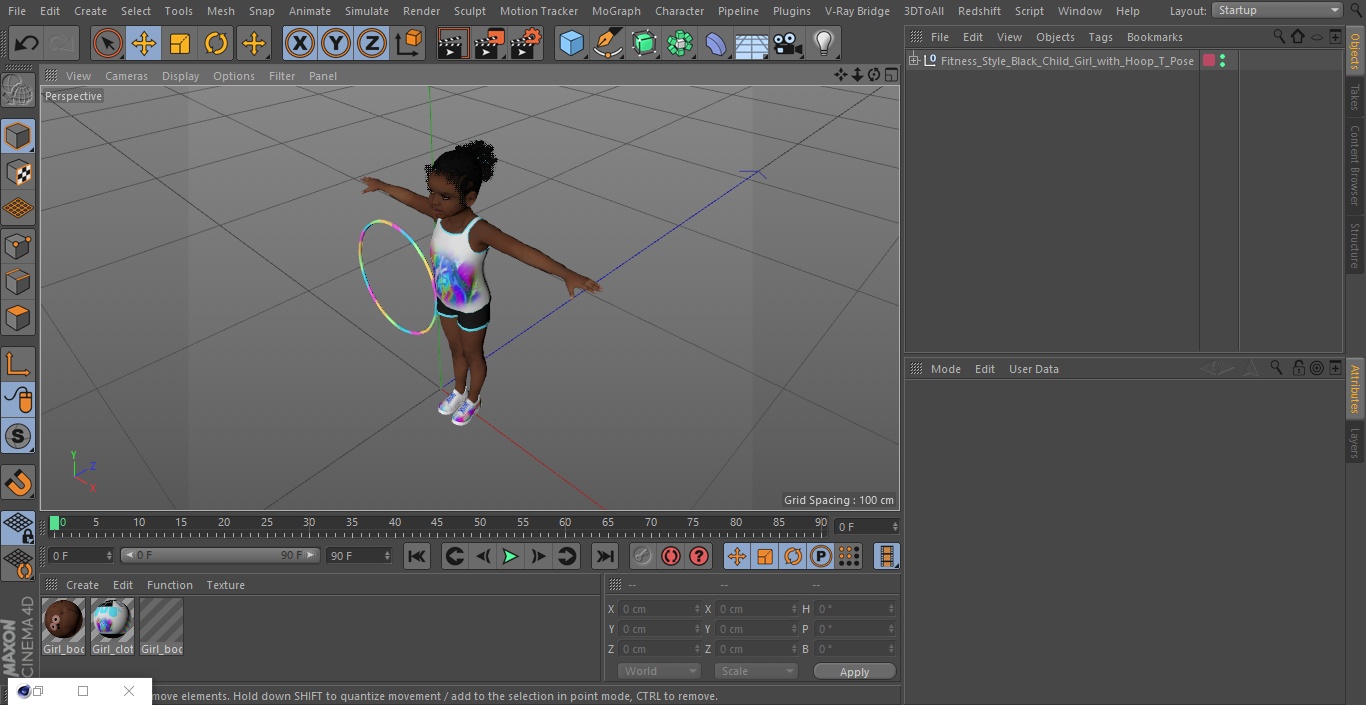Switch to Texture mode

pyautogui.click(x=18, y=173)
